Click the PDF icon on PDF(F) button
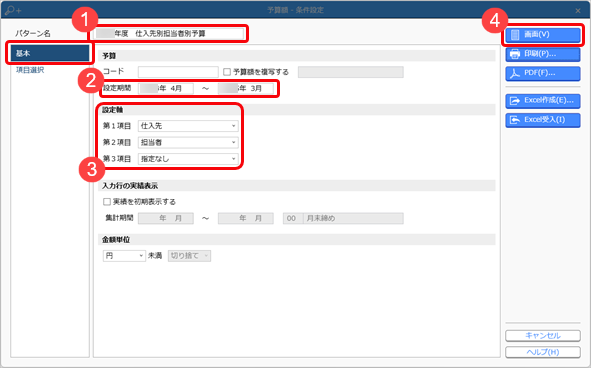The image size is (591, 368). coord(515,73)
